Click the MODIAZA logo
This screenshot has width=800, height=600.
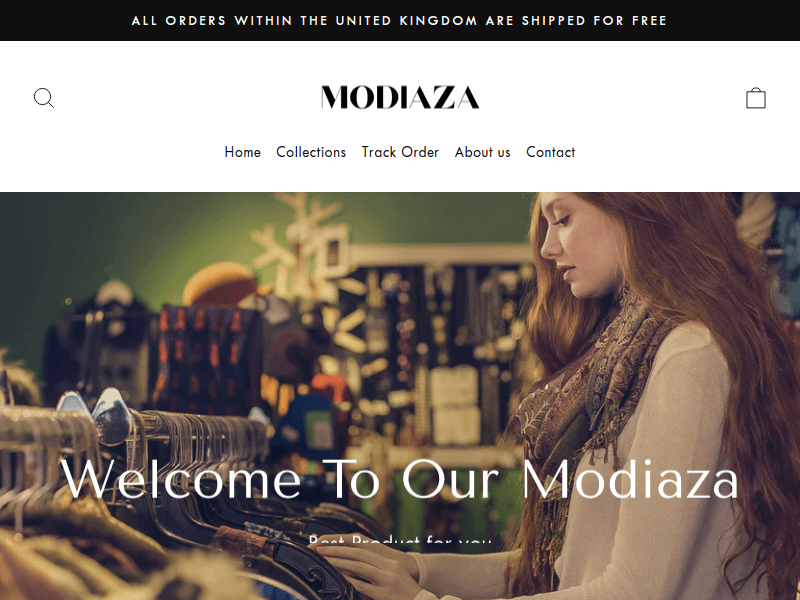[x=399, y=97]
